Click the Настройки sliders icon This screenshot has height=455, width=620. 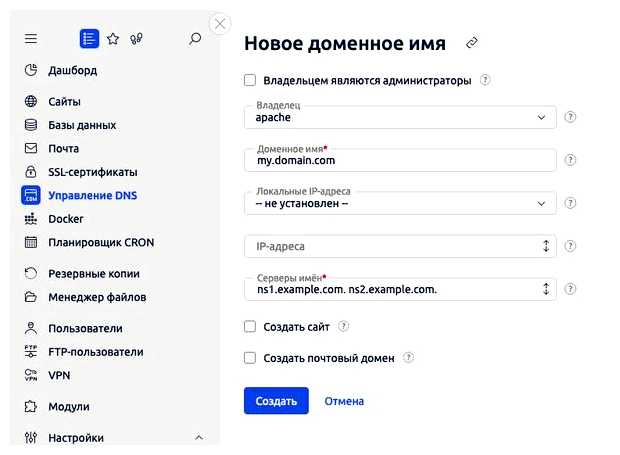coord(31,438)
